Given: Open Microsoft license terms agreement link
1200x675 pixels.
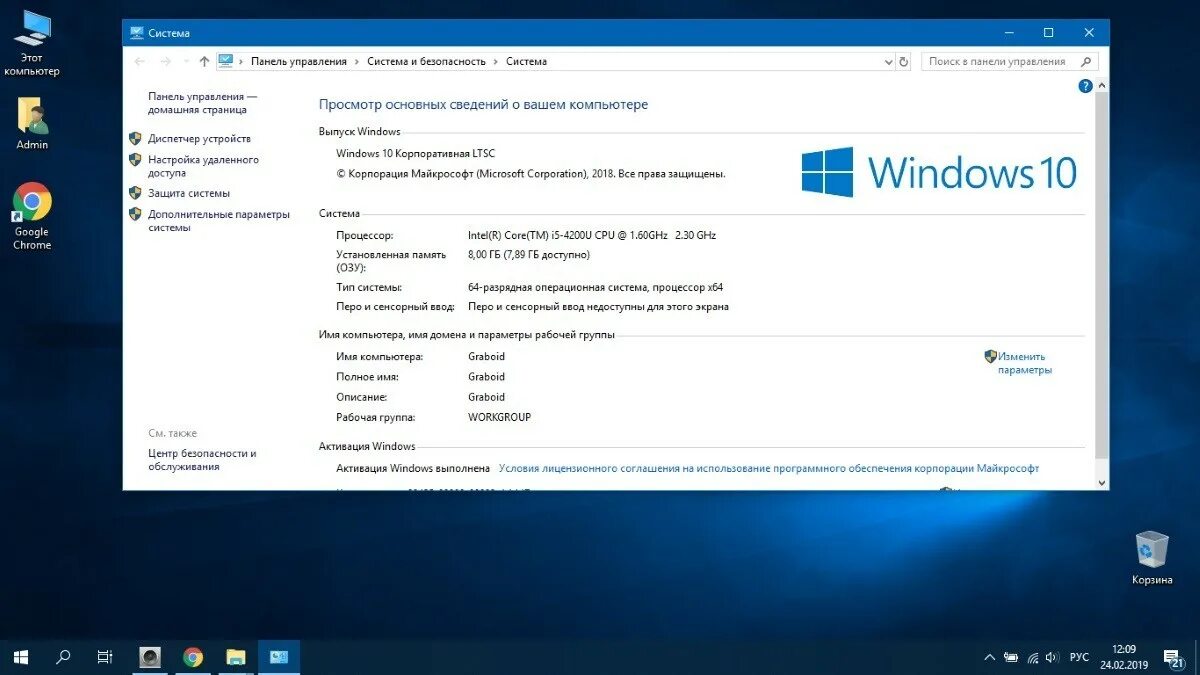Looking at the screenshot, I should 768,468.
